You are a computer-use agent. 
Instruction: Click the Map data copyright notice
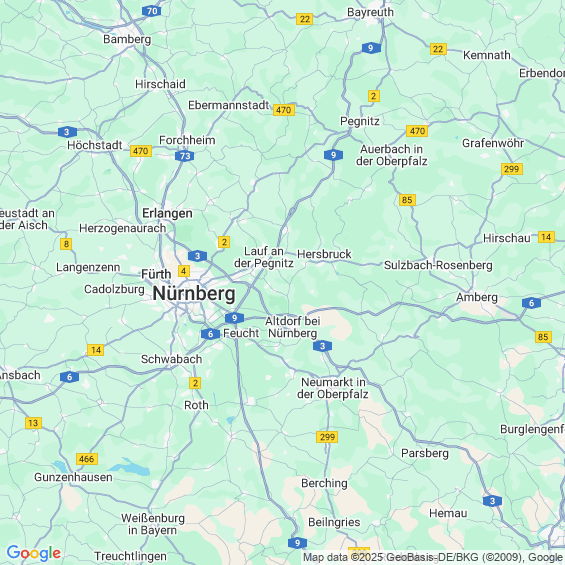434,557
